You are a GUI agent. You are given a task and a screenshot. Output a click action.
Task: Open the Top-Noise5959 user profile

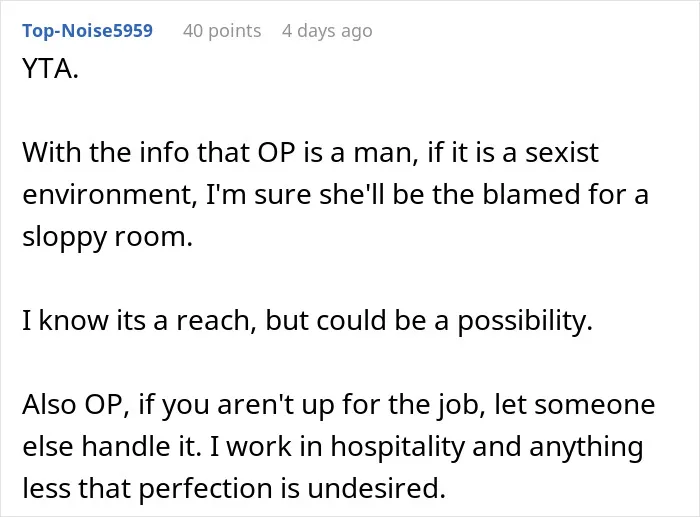(88, 31)
